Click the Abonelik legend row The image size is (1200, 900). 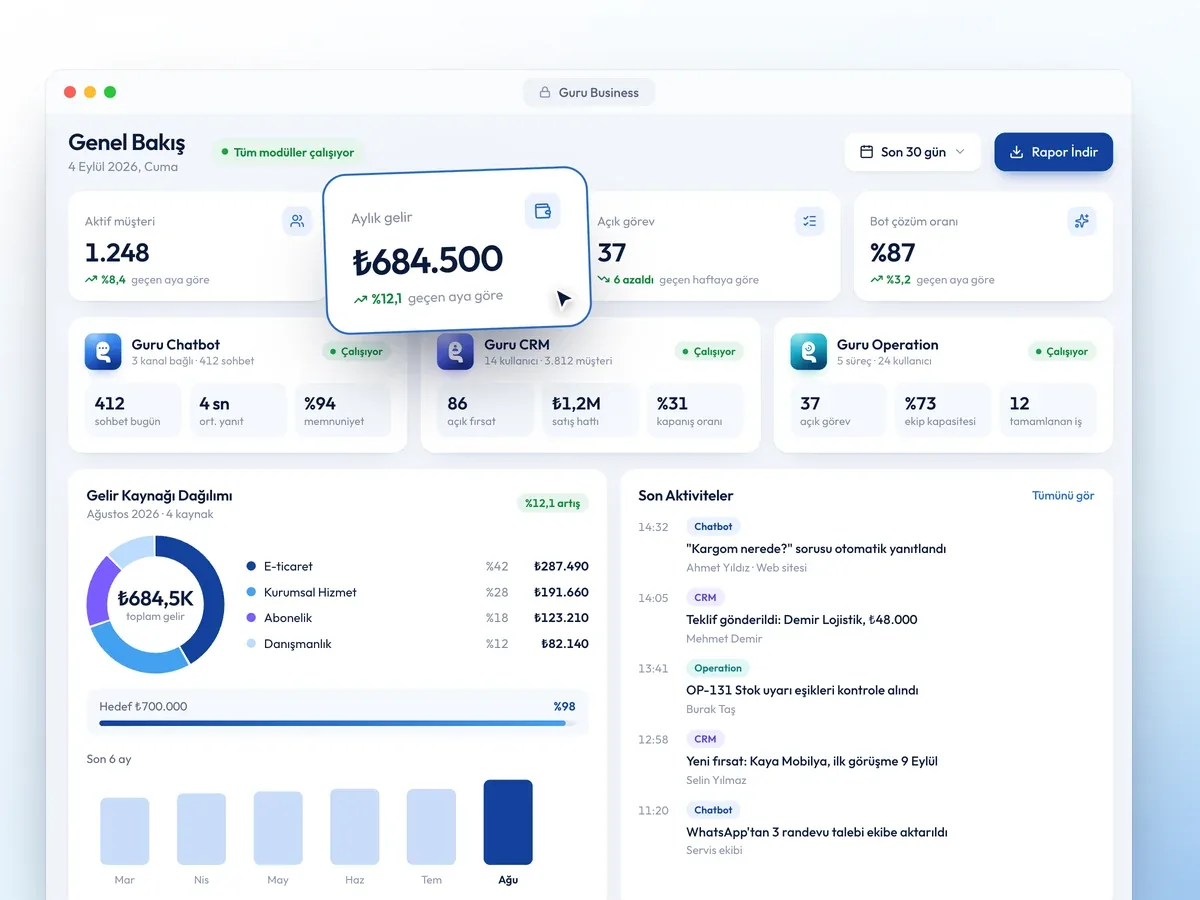[417, 618]
